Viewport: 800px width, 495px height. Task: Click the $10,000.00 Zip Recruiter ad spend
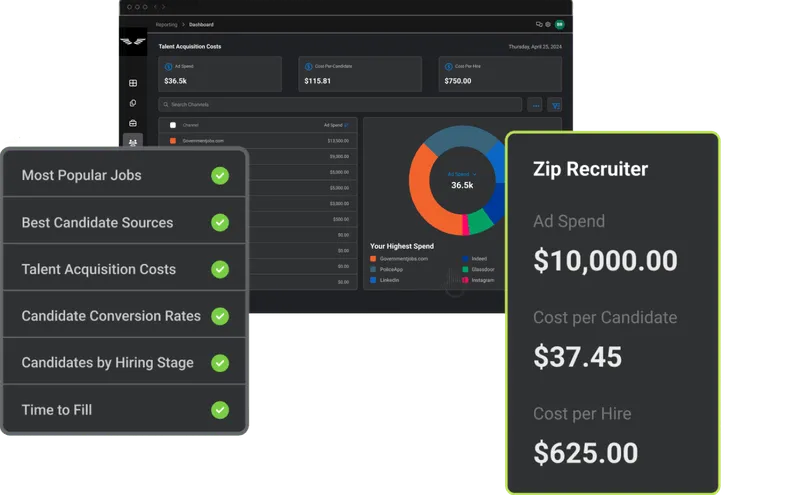tap(605, 261)
